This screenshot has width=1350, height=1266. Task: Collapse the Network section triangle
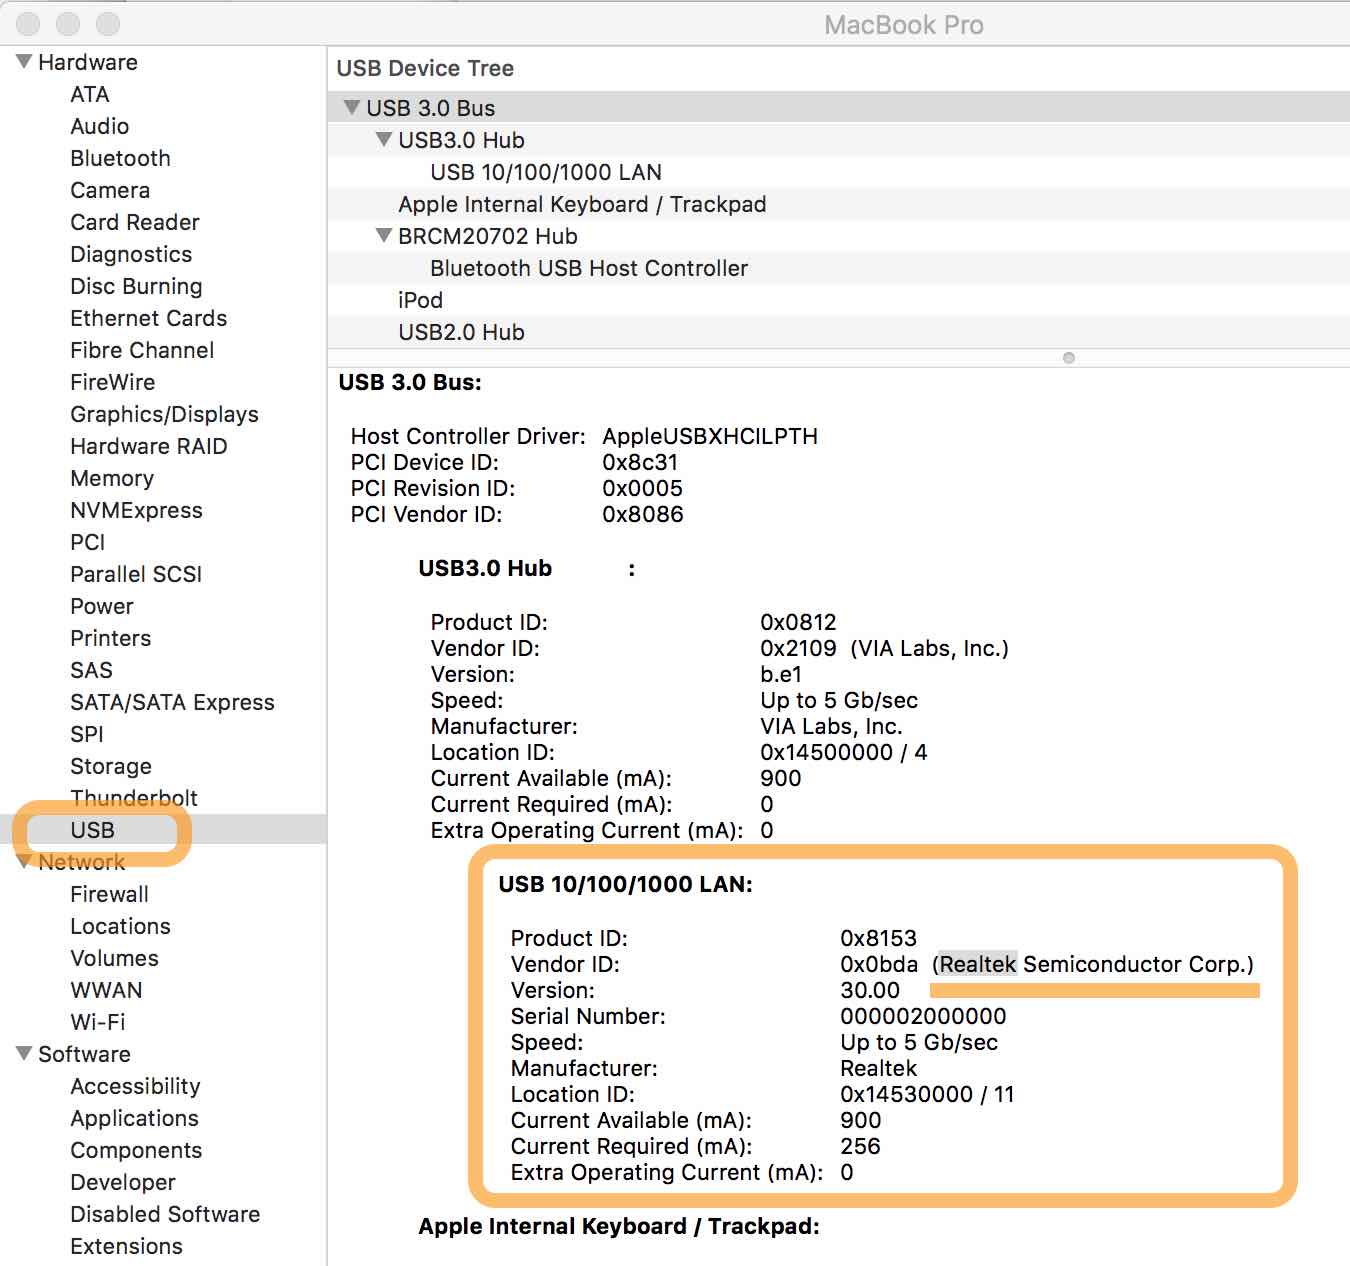pos(24,862)
